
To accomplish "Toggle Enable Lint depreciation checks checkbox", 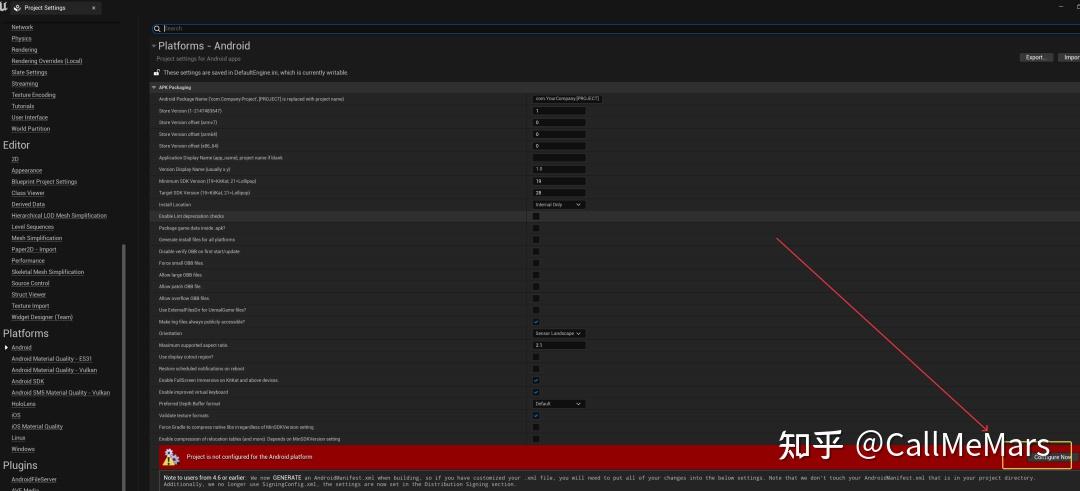I will [x=536, y=216].
